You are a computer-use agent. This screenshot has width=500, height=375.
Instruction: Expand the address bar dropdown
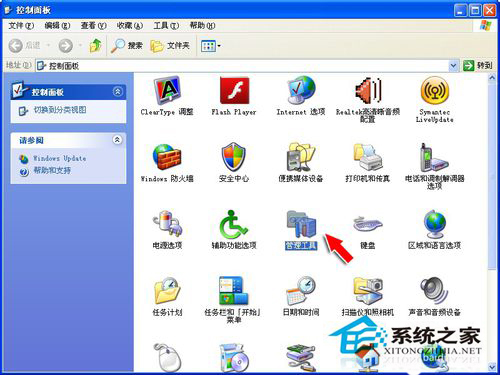[453, 66]
